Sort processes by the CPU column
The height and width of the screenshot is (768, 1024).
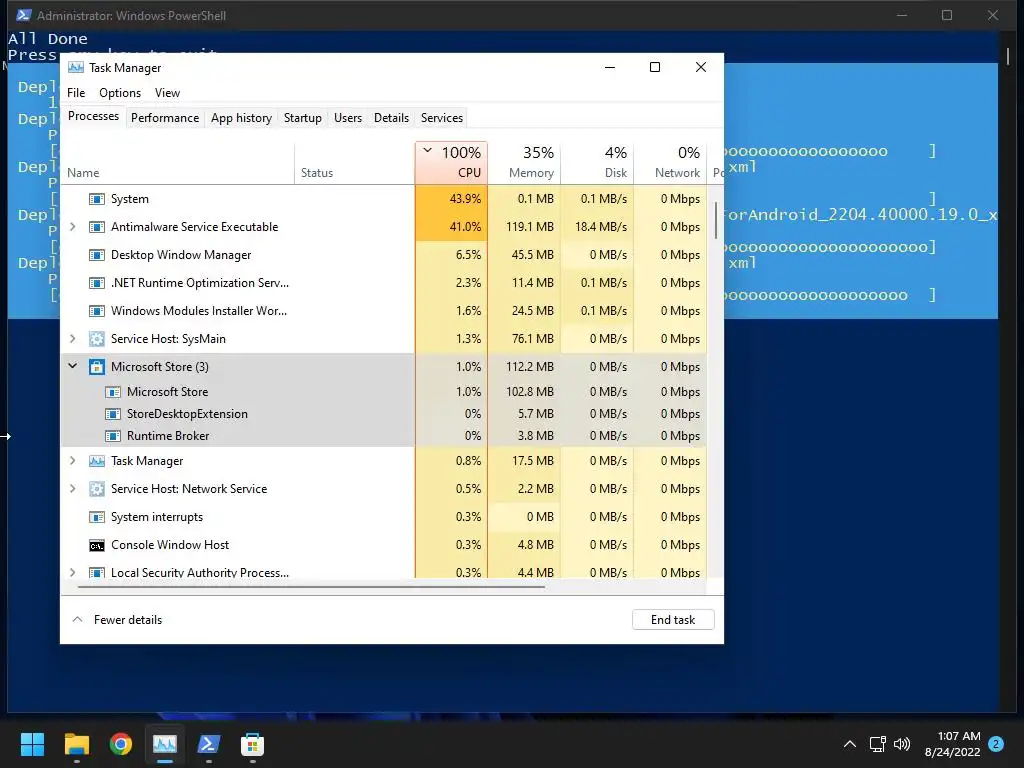pyautogui.click(x=451, y=163)
